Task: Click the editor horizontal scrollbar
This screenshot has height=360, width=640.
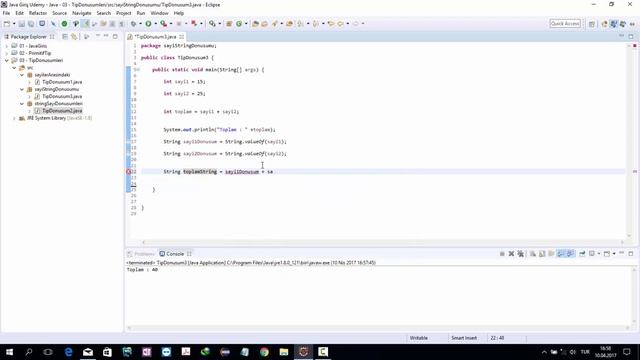Action: [x=383, y=242]
